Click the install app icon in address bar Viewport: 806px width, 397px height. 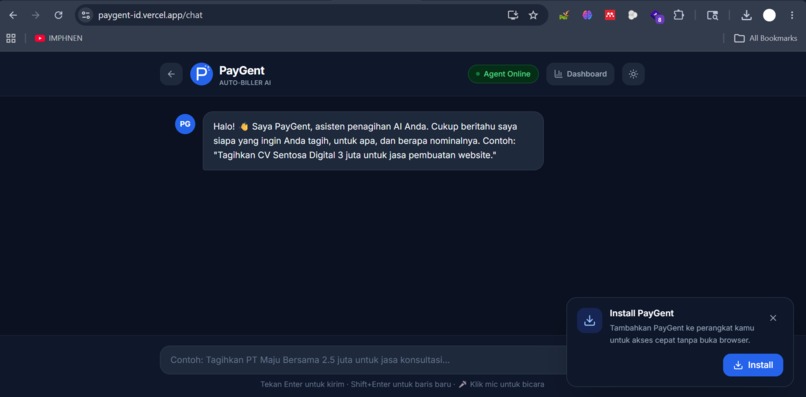point(512,15)
